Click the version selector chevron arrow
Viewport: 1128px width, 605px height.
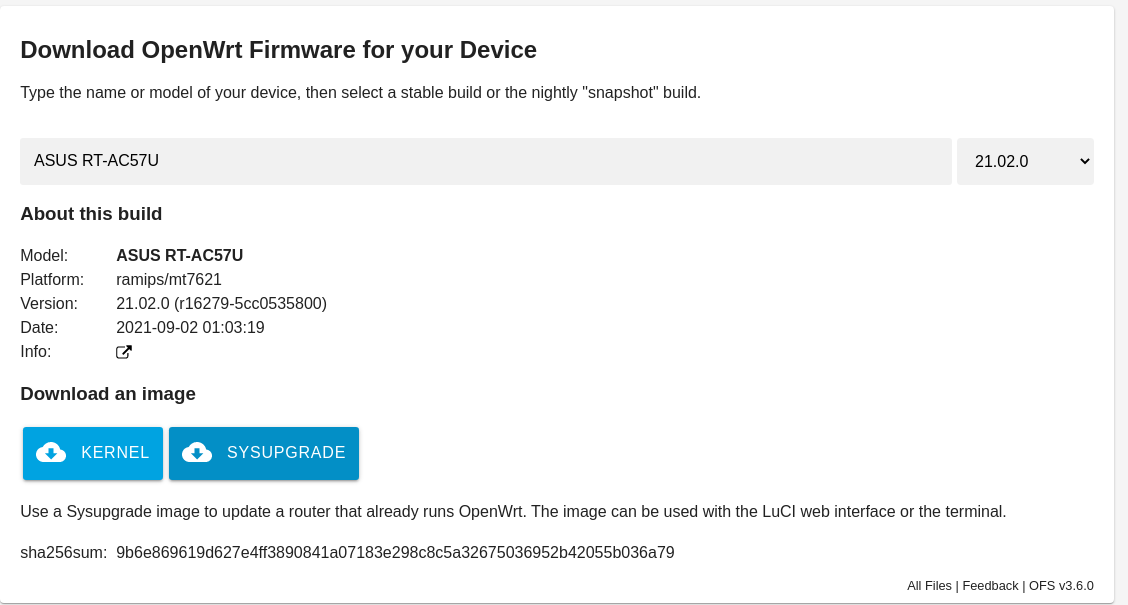1085,161
